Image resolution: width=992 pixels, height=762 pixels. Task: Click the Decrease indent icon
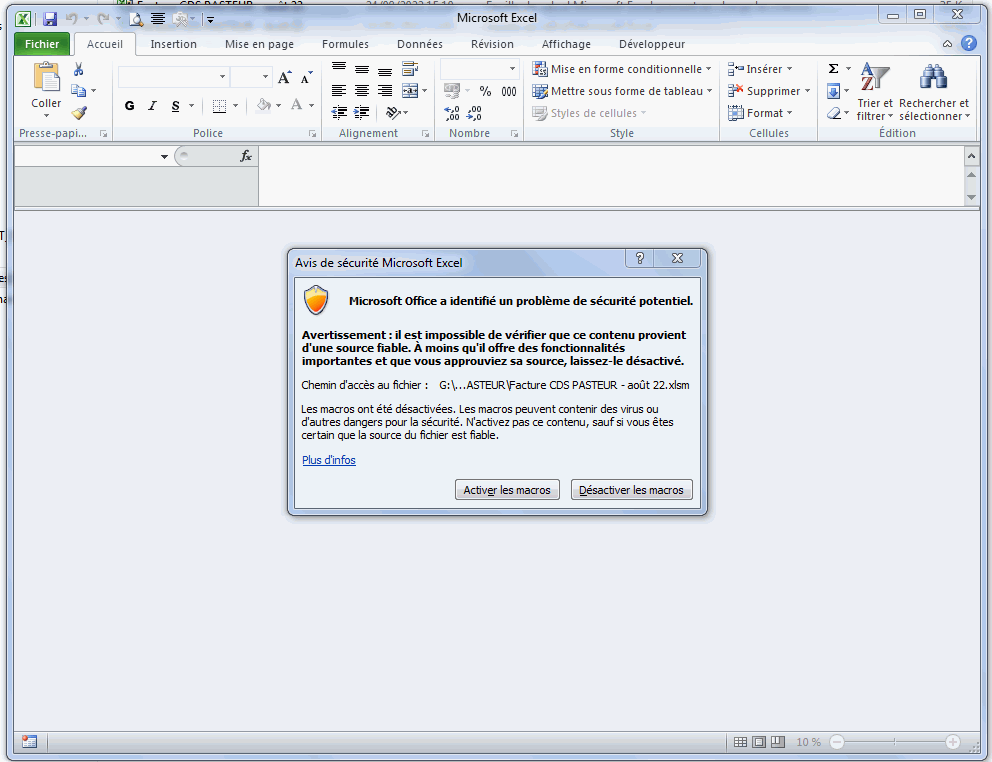click(339, 113)
